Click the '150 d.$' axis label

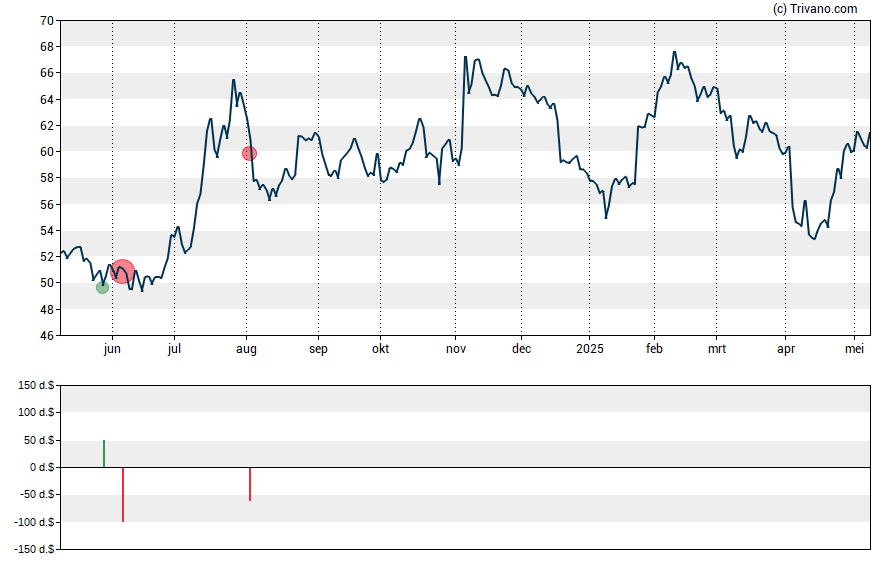coord(36,386)
